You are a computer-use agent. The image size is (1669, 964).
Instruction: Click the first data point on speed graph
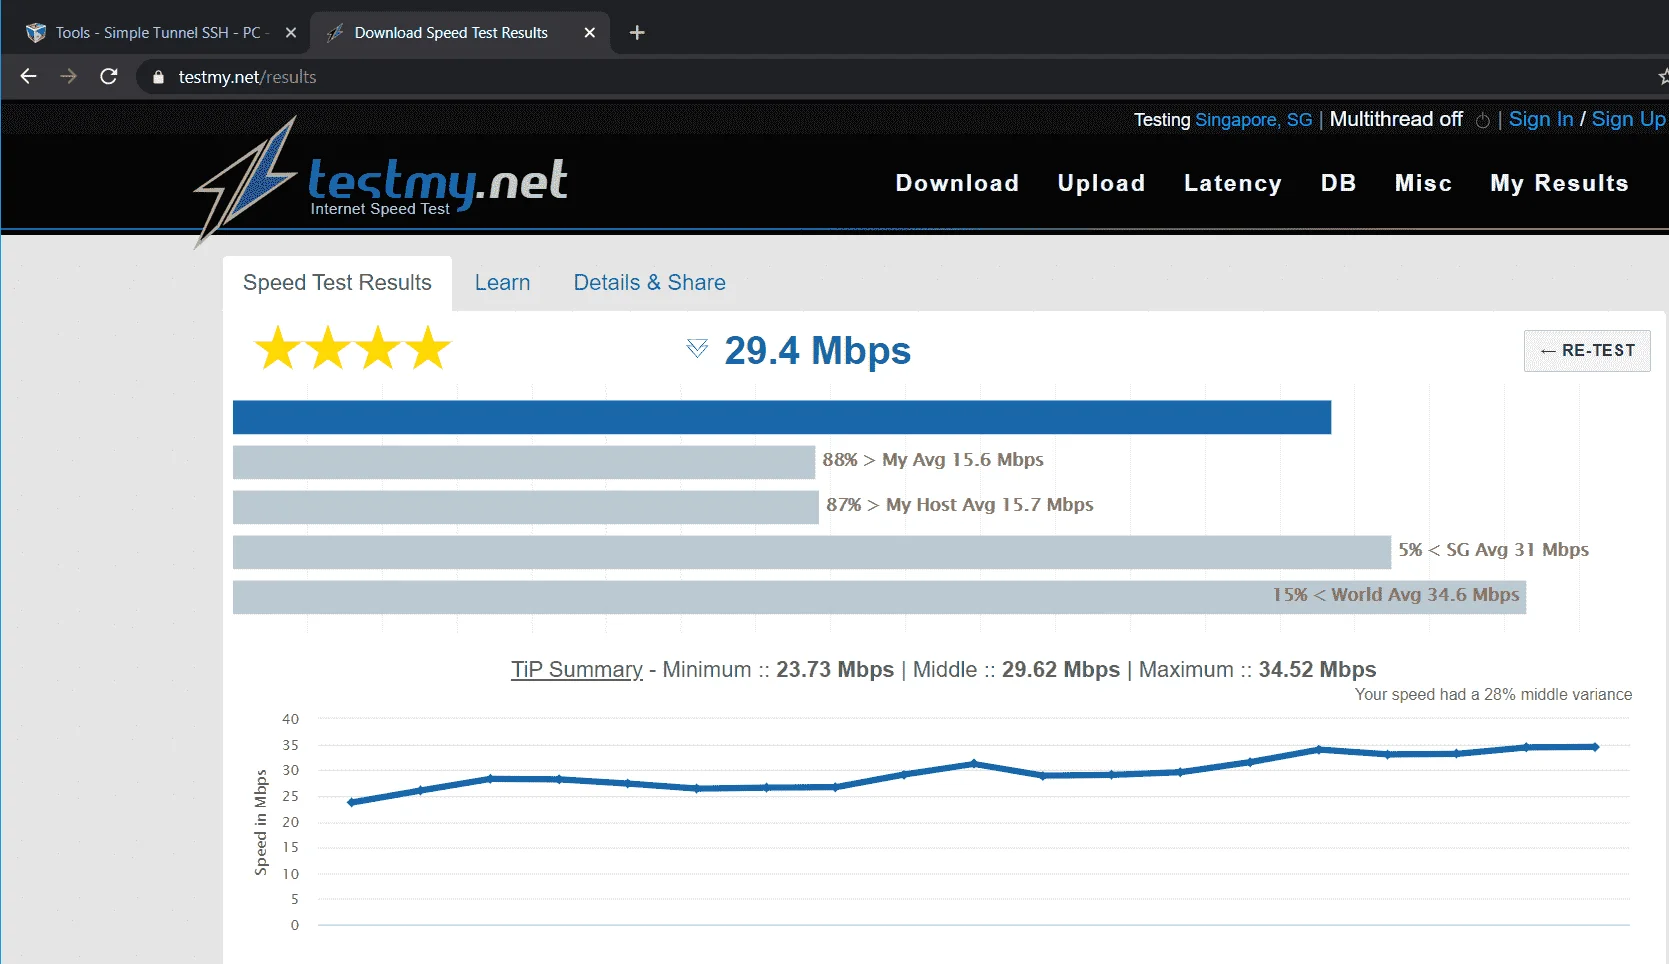[351, 802]
